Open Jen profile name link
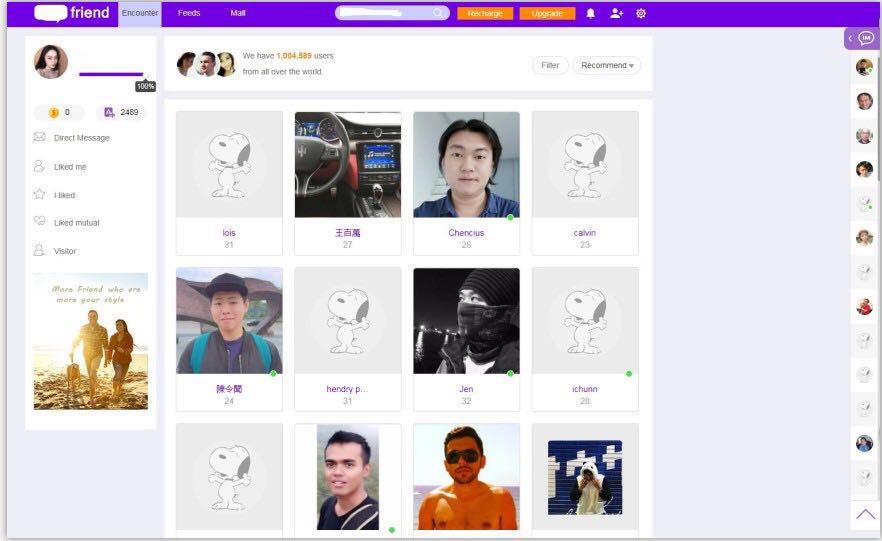Viewport: 882px width, 541px height. tap(466, 389)
